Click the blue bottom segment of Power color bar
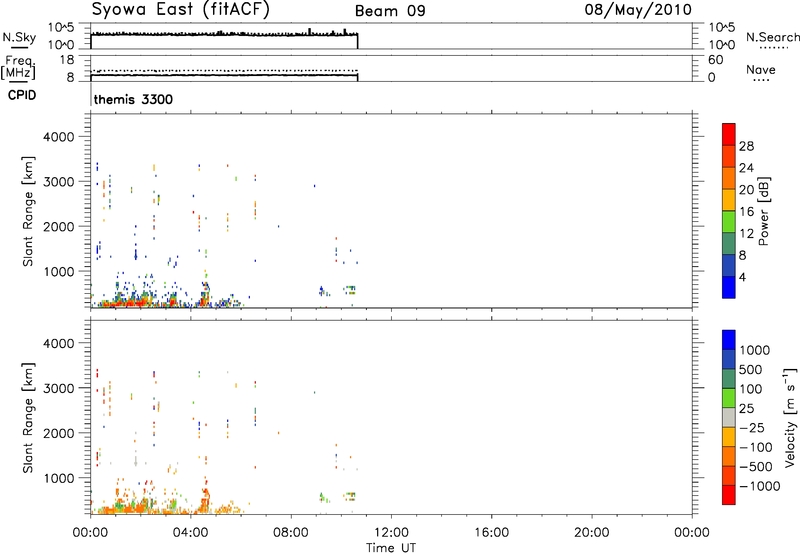800x554 pixels. click(729, 287)
